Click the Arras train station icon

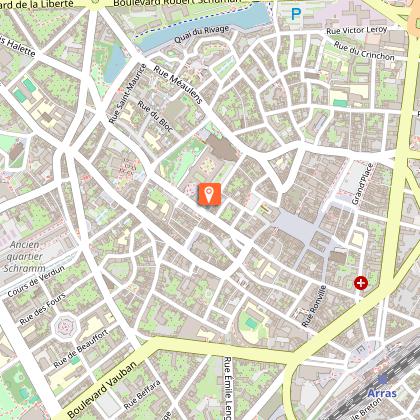click(383, 379)
